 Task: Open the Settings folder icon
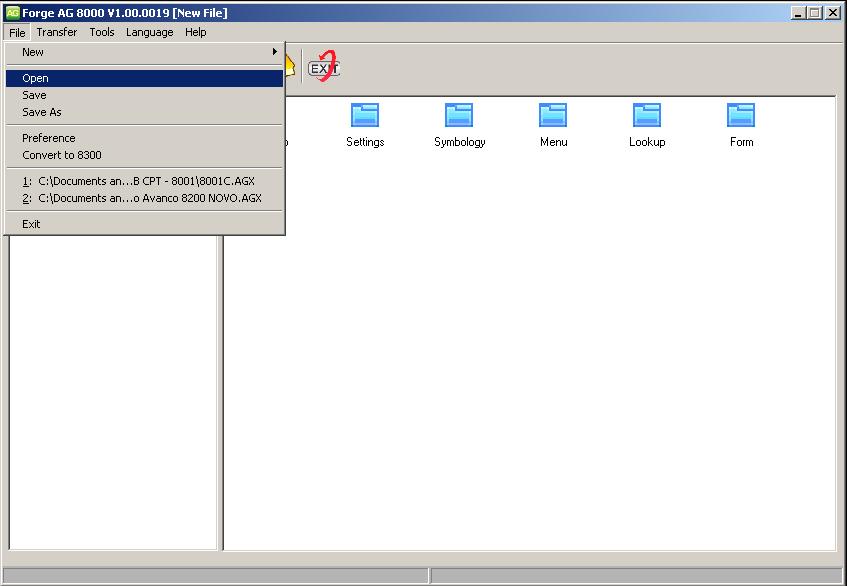pos(365,115)
